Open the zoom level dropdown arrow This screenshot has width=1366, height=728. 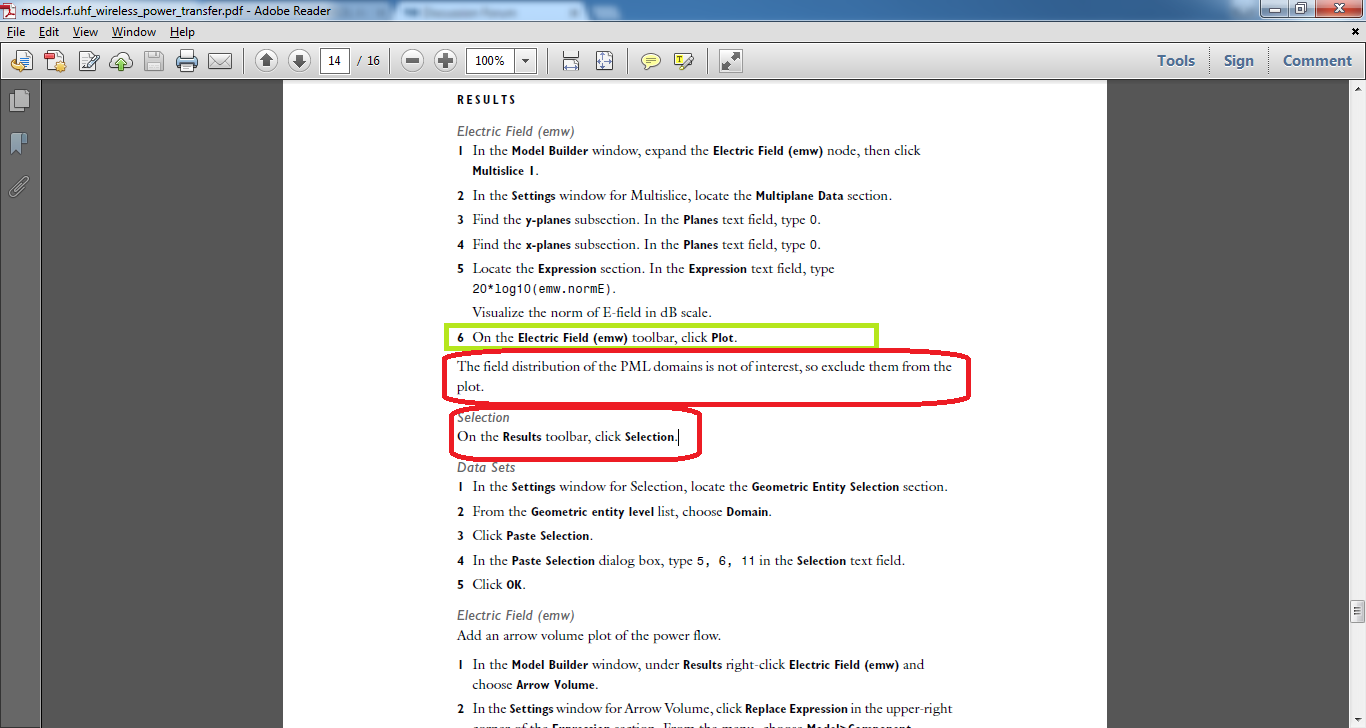click(526, 61)
